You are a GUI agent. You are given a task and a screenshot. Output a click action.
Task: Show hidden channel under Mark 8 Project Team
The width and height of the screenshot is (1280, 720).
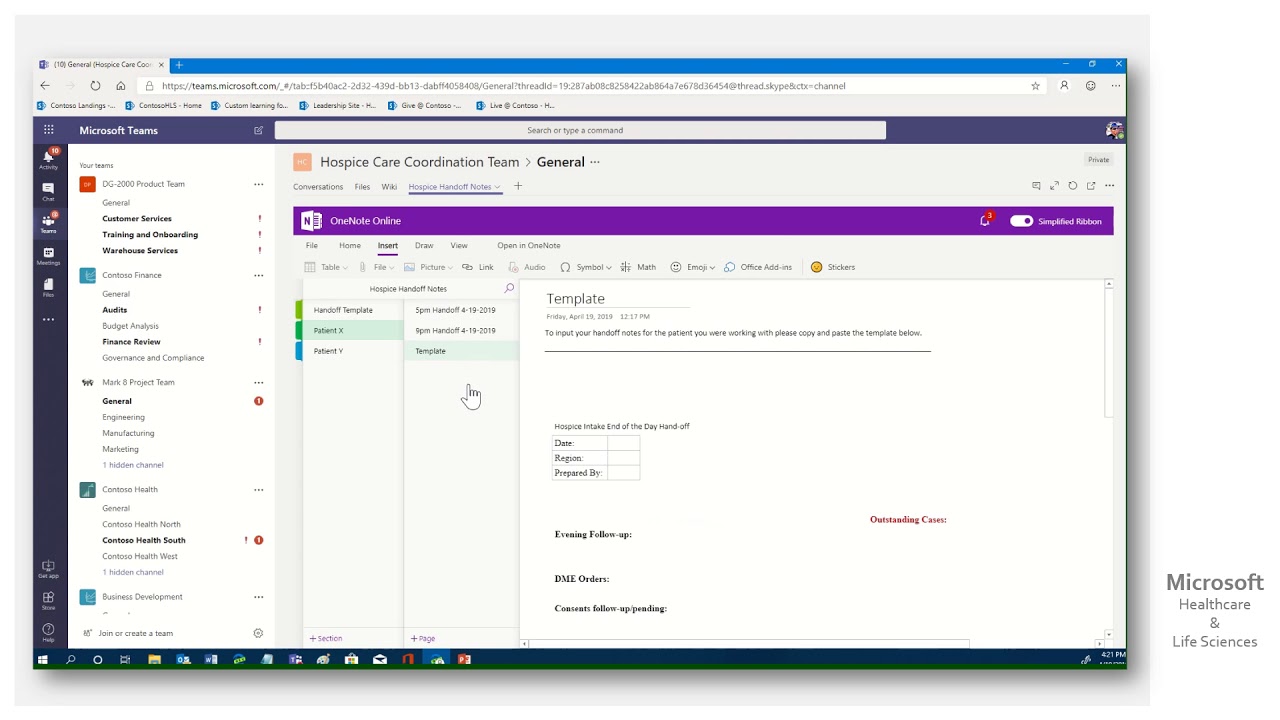point(133,465)
